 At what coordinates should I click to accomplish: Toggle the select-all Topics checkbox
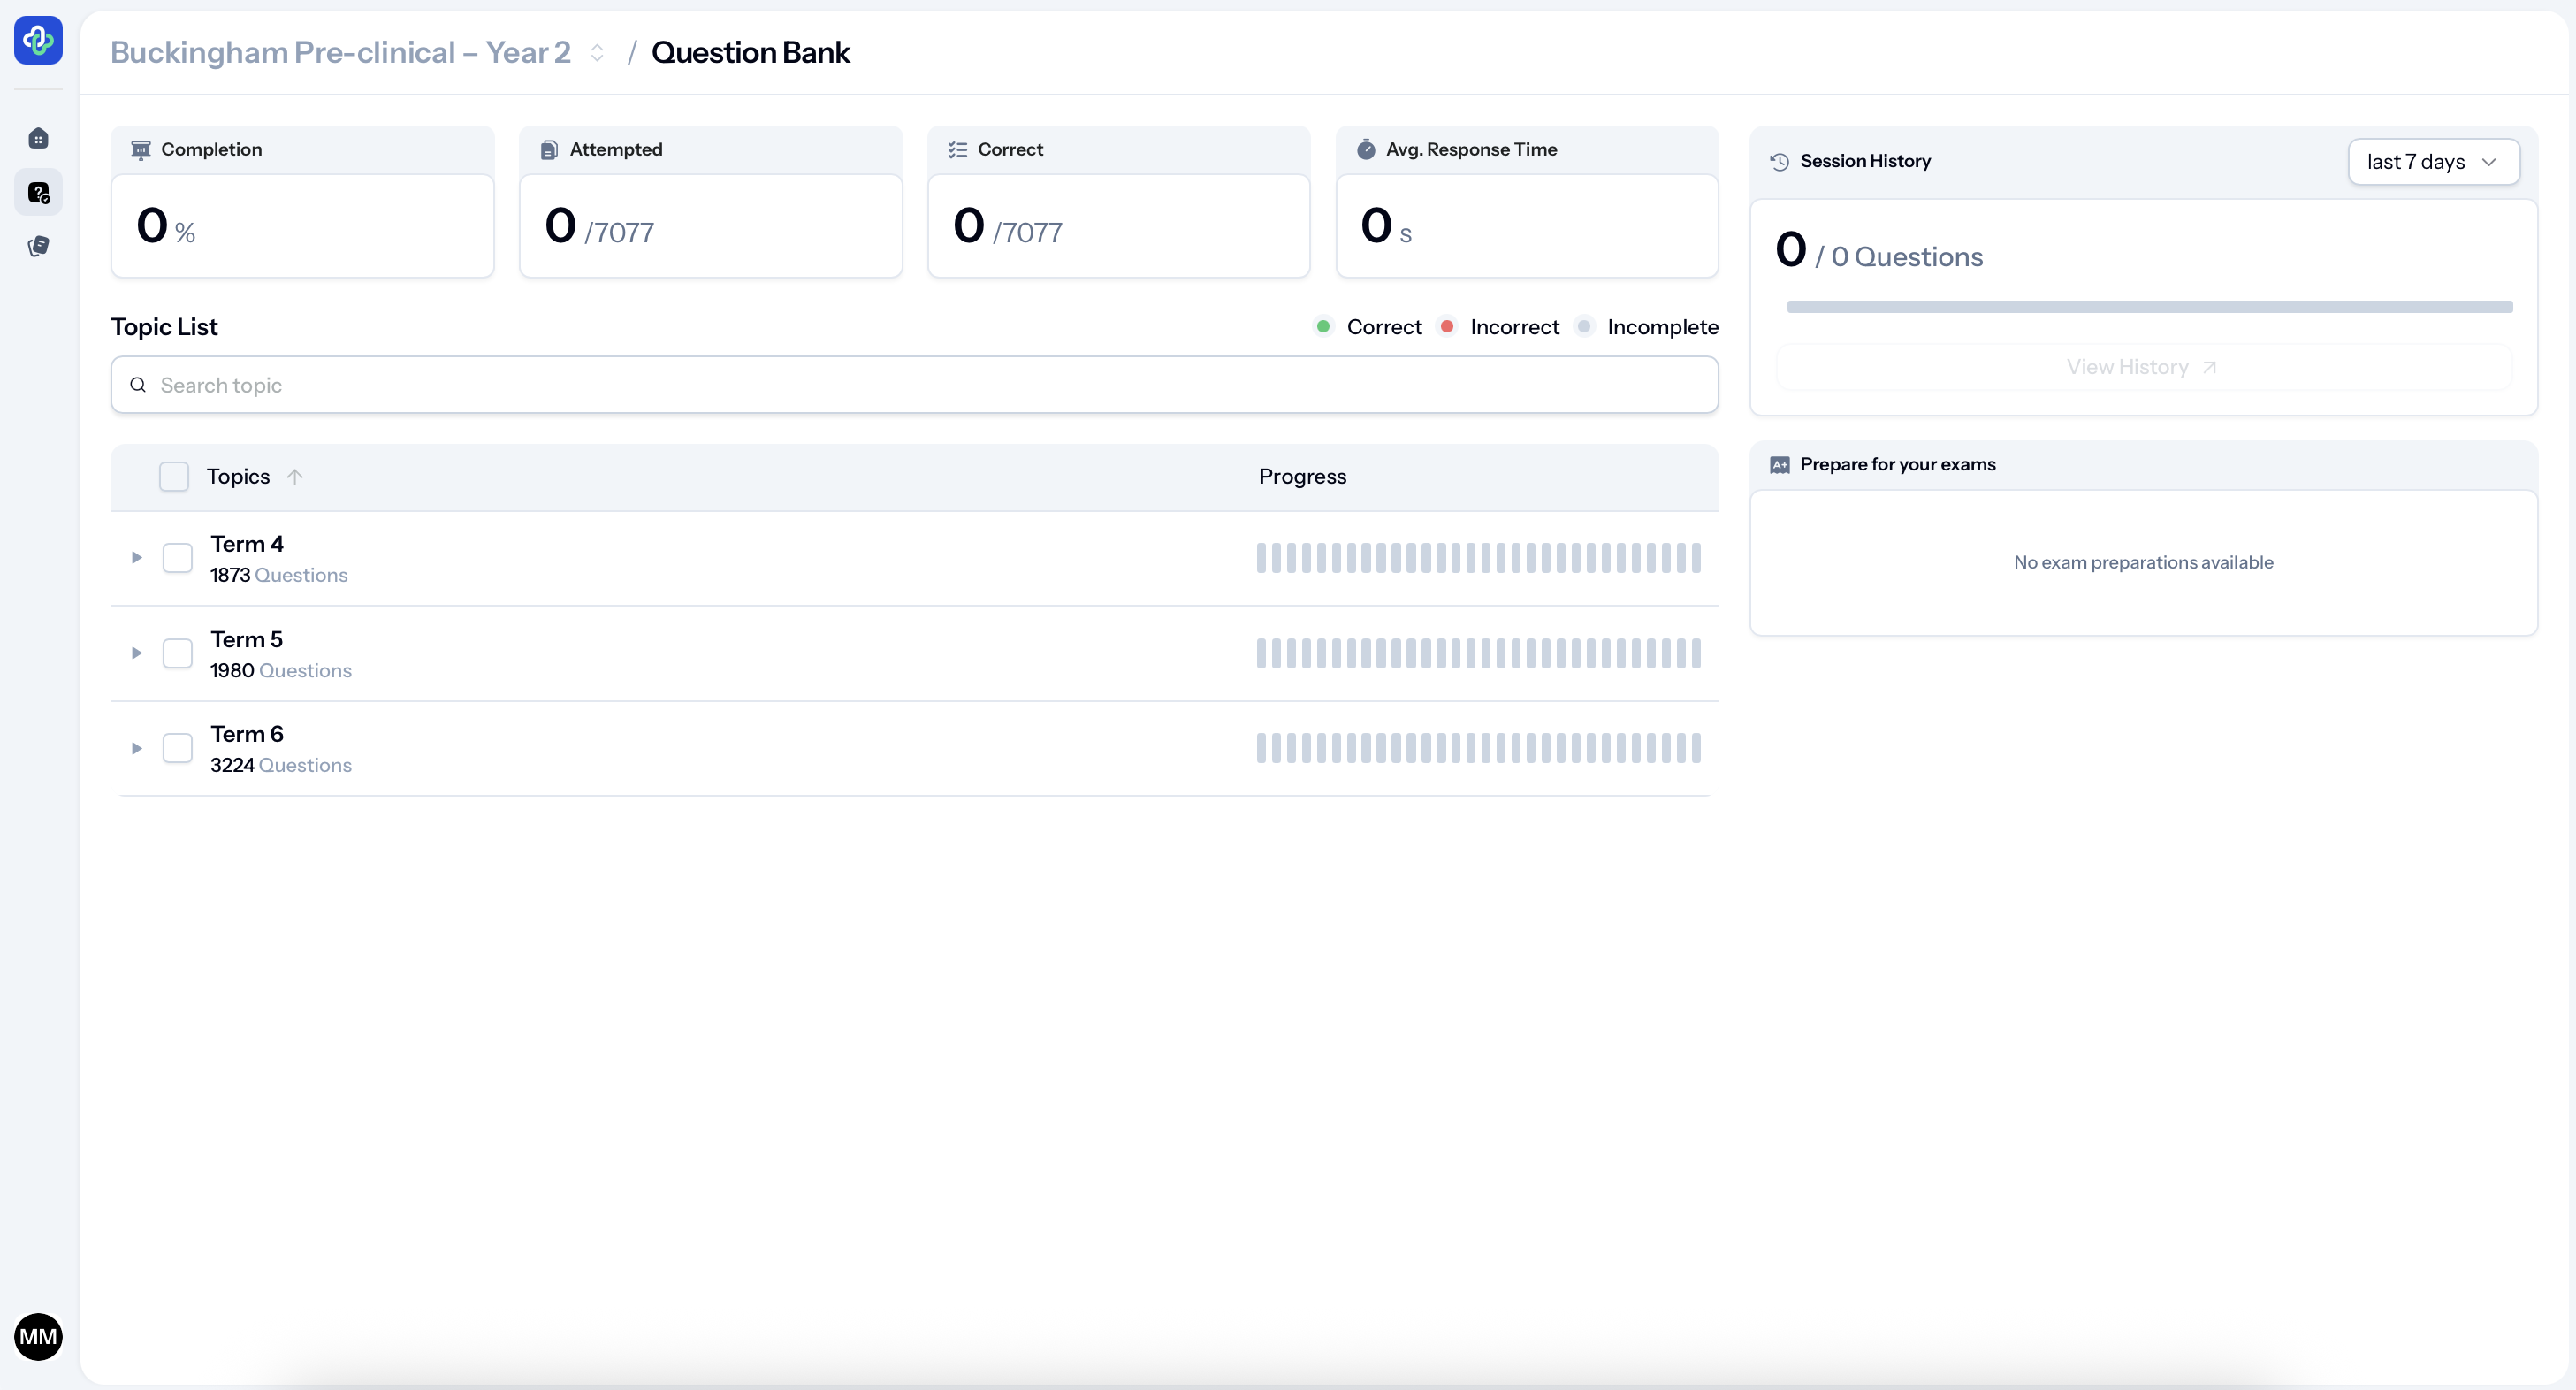(x=174, y=476)
